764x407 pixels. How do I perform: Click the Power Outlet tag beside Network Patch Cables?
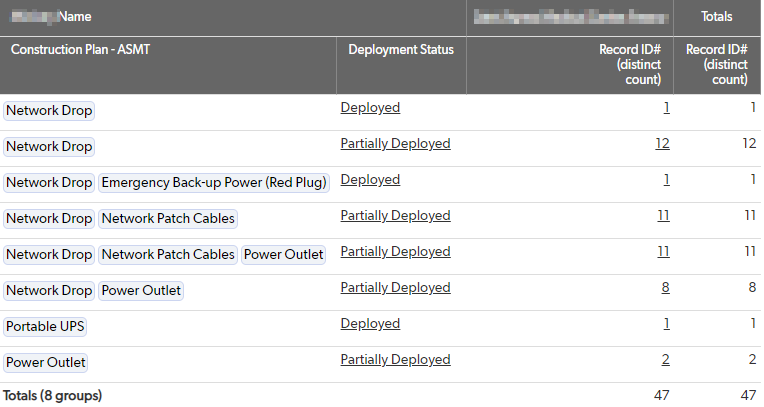click(x=283, y=255)
